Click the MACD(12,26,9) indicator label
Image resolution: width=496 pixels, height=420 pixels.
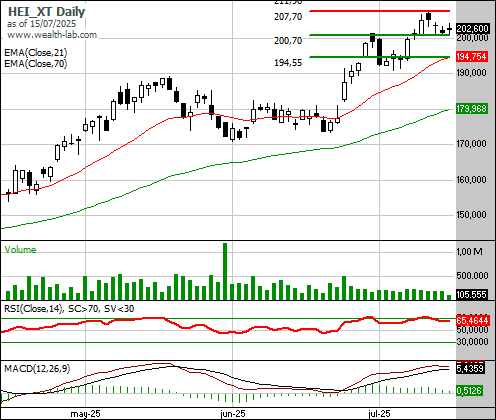[37, 369]
